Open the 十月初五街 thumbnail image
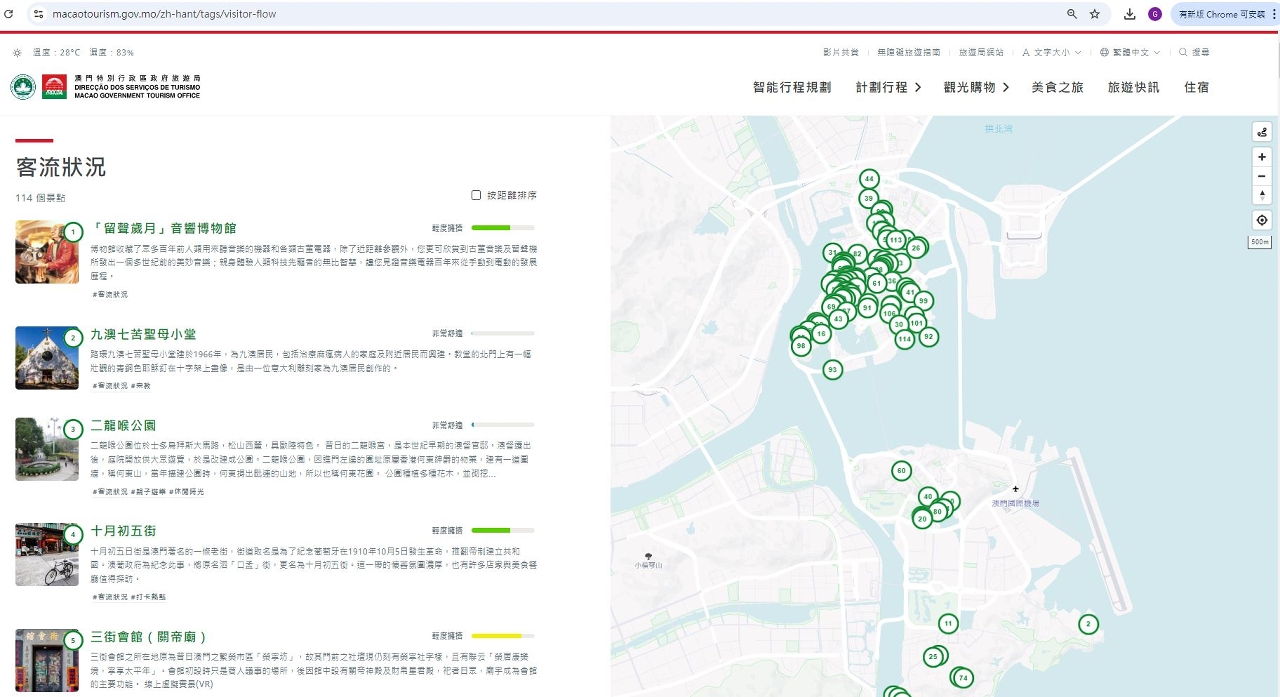 click(46, 554)
